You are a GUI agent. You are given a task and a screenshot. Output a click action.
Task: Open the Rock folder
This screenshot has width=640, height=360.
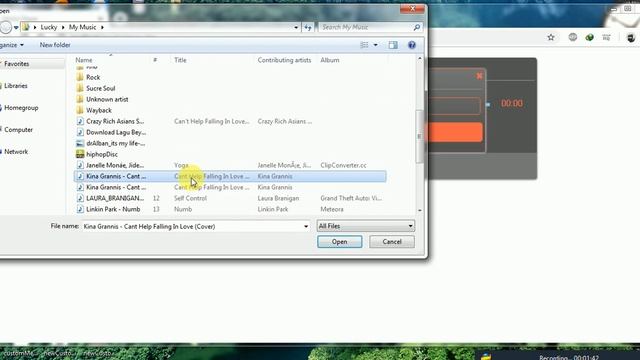click(93, 77)
